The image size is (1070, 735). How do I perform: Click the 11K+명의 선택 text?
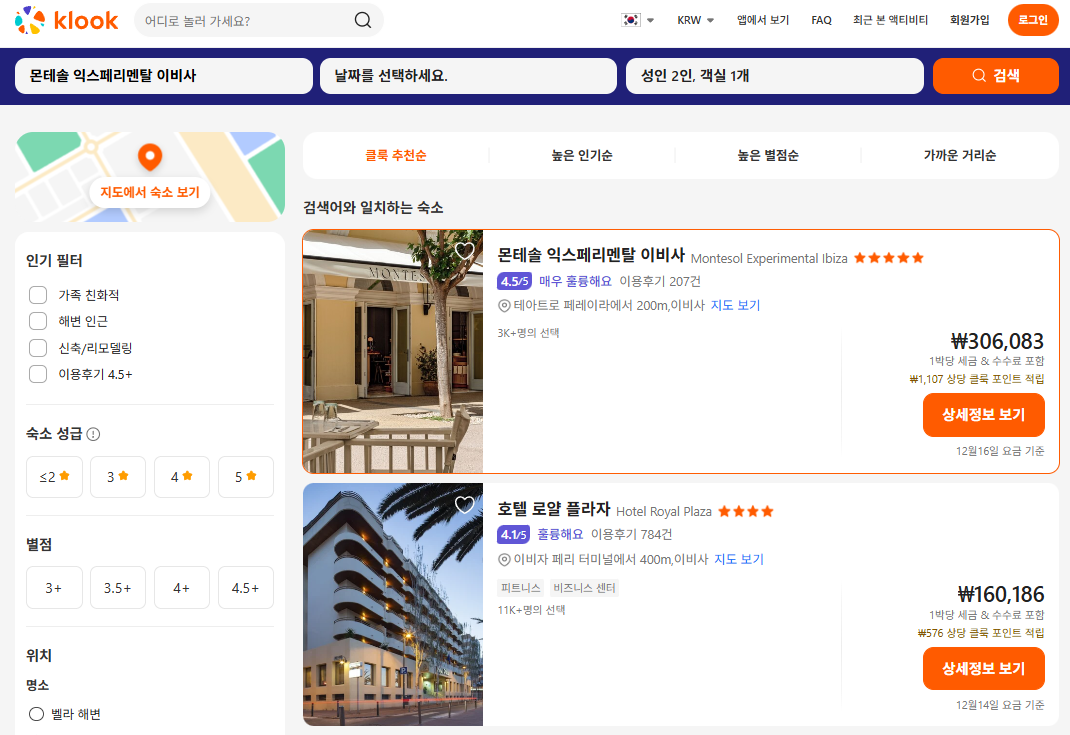click(x=531, y=610)
